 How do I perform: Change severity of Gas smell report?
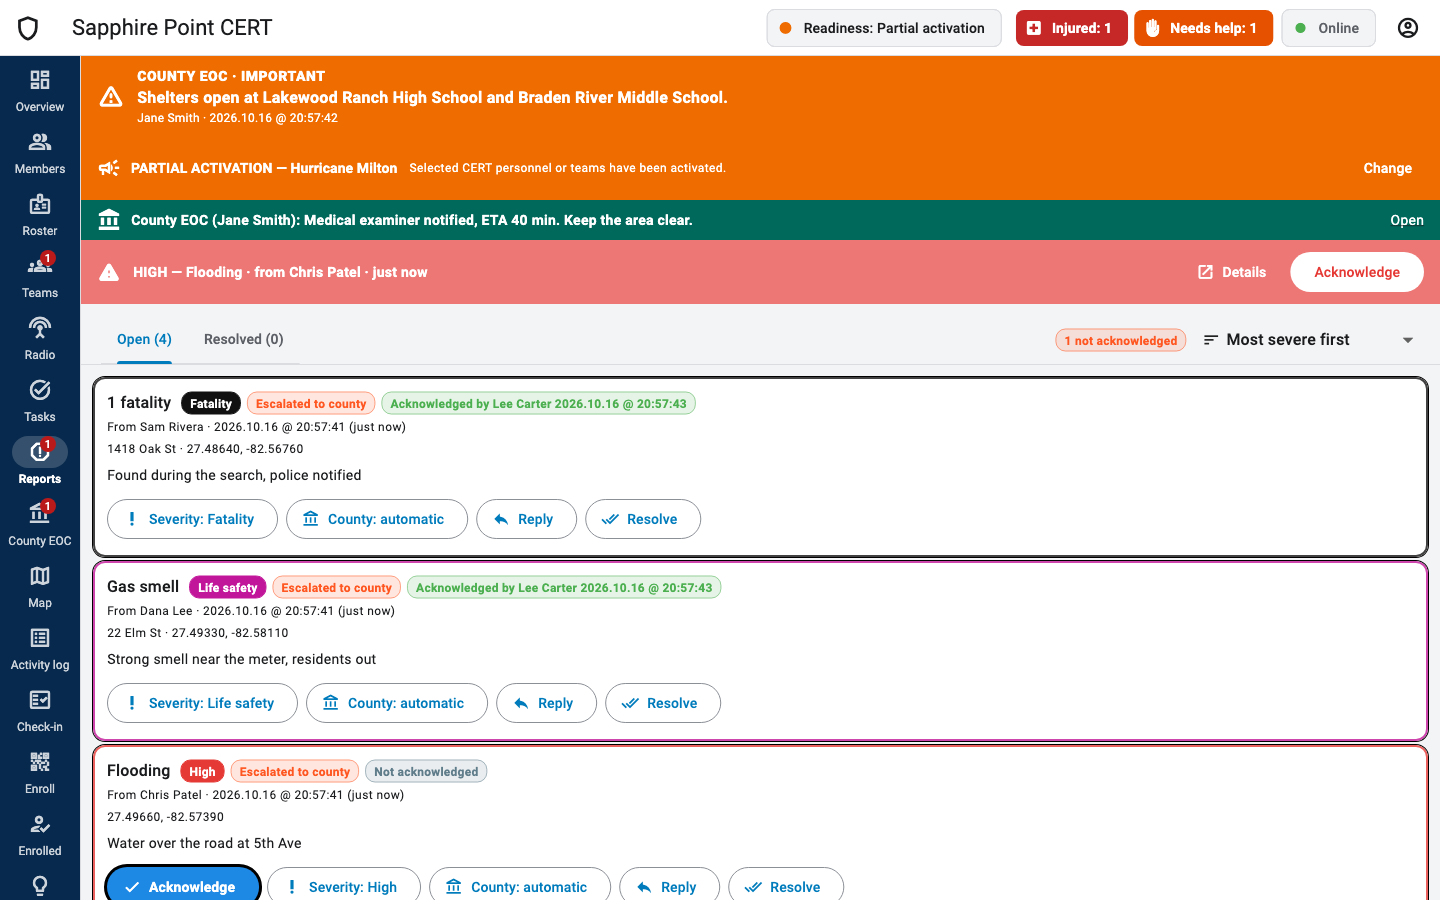(x=202, y=703)
